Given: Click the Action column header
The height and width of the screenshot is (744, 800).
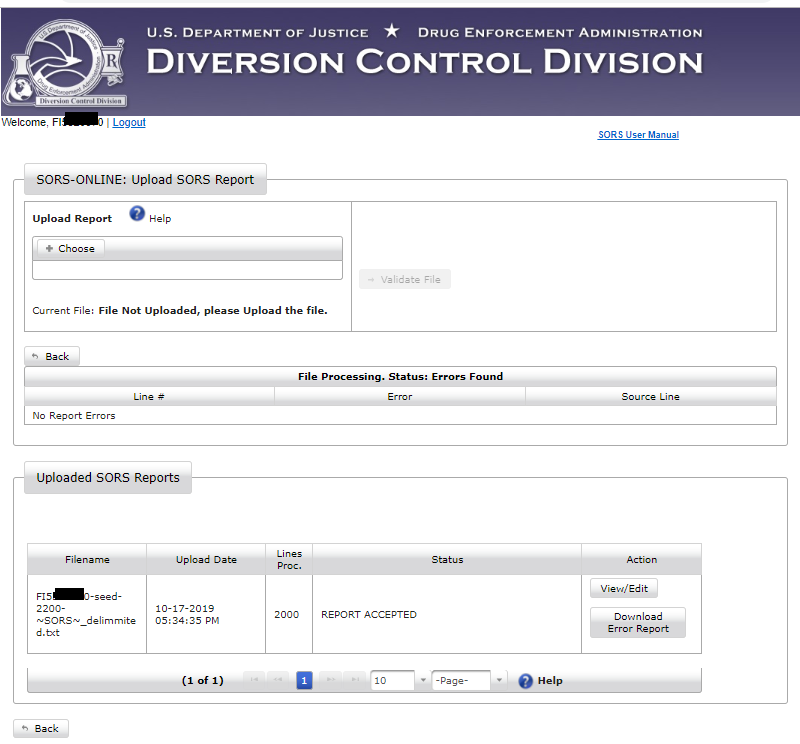Looking at the screenshot, I should [641, 559].
